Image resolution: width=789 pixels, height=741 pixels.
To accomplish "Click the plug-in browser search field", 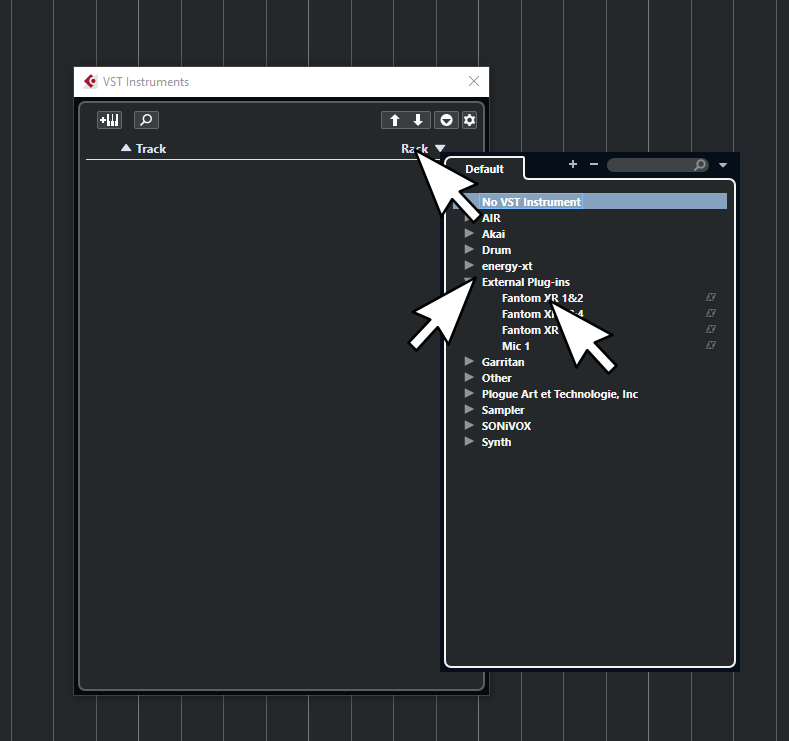I will click(658, 164).
